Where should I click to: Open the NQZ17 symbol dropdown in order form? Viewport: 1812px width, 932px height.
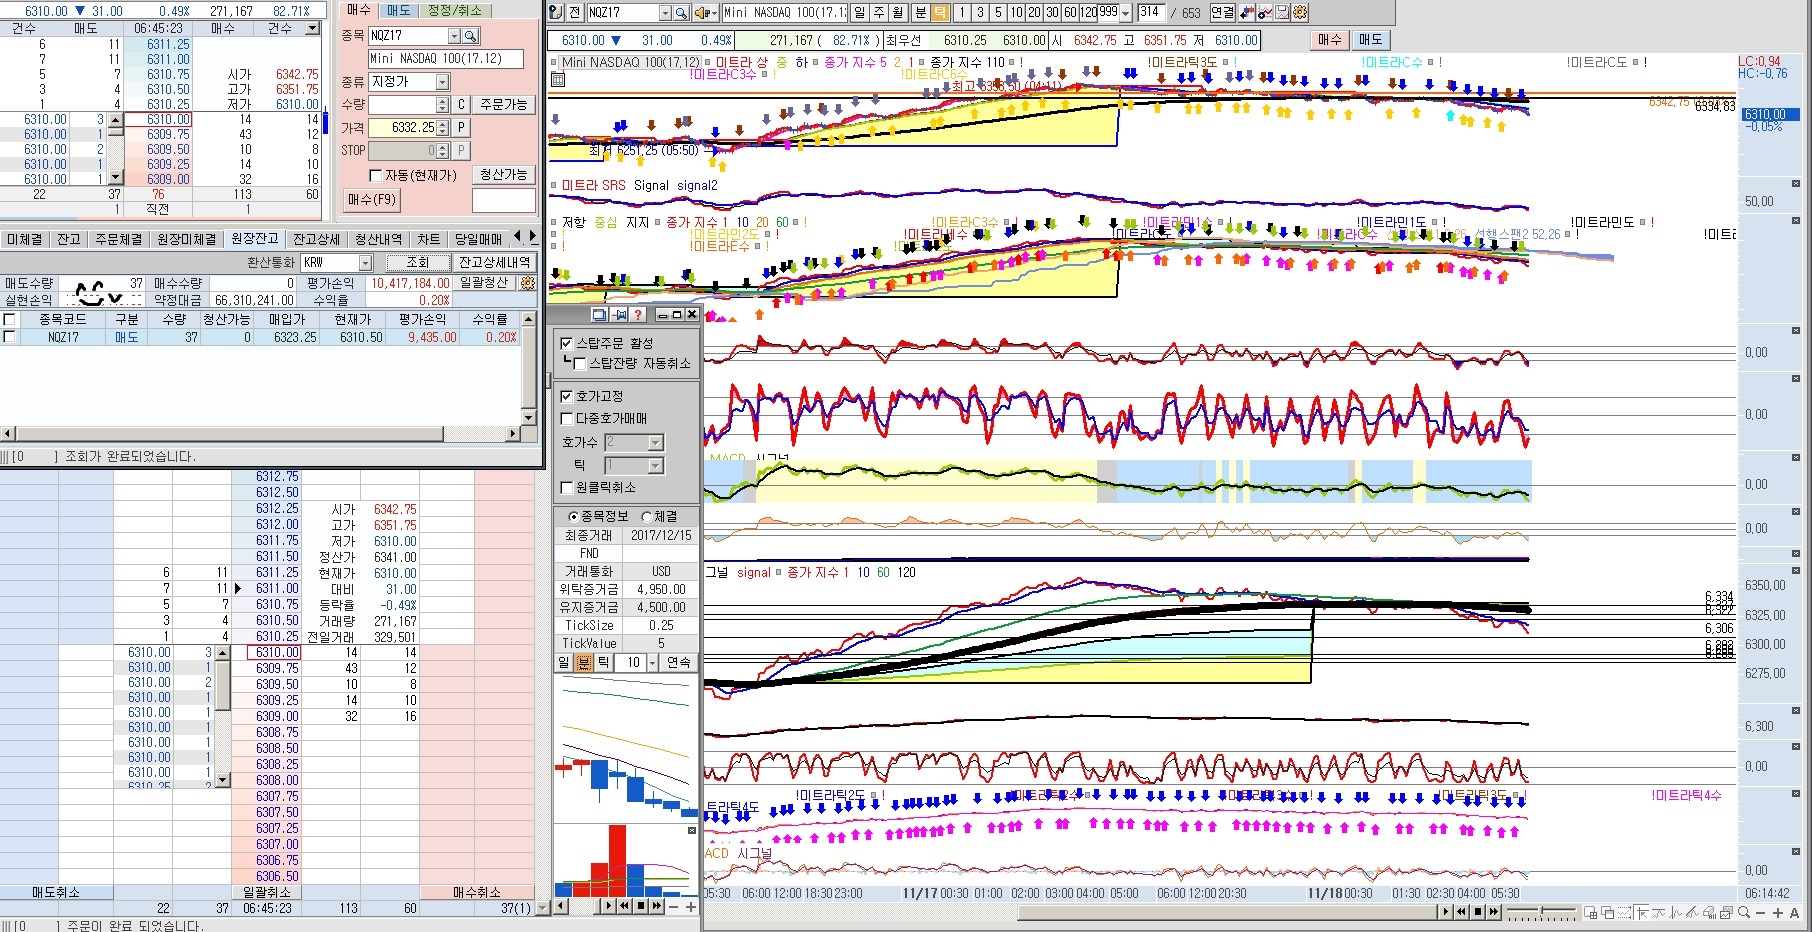pos(452,36)
